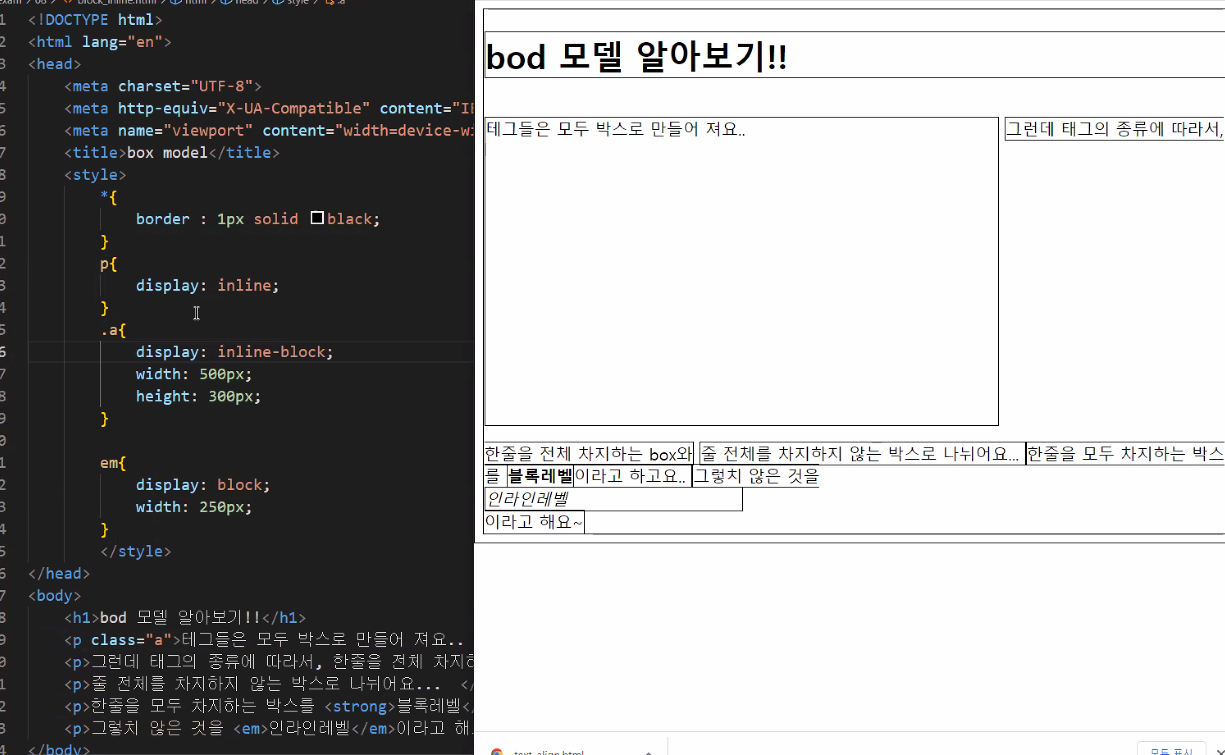Click the code line starting <p>그런데 태그의 종류에
This screenshot has width=1225, height=755.
pos(269,661)
